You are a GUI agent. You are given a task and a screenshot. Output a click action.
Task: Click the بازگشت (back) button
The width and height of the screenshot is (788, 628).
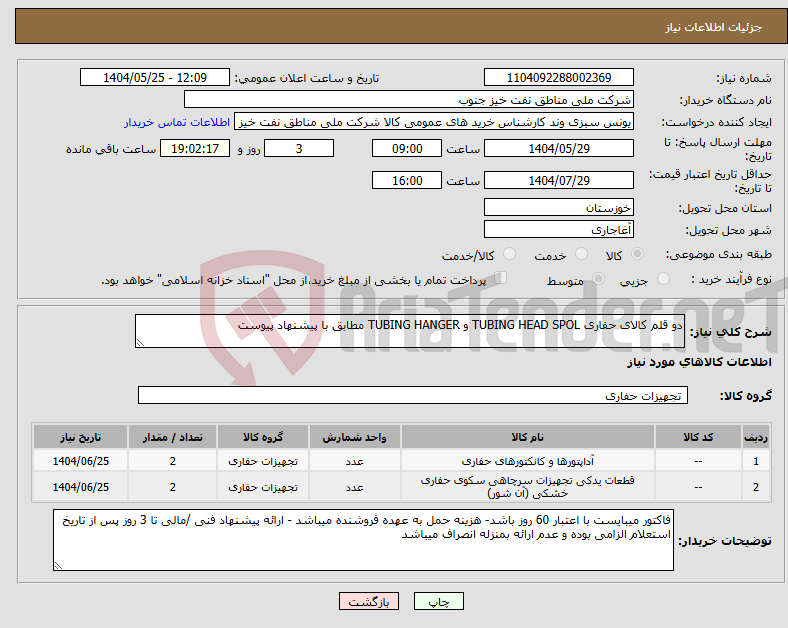pyautogui.click(x=369, y=601)
